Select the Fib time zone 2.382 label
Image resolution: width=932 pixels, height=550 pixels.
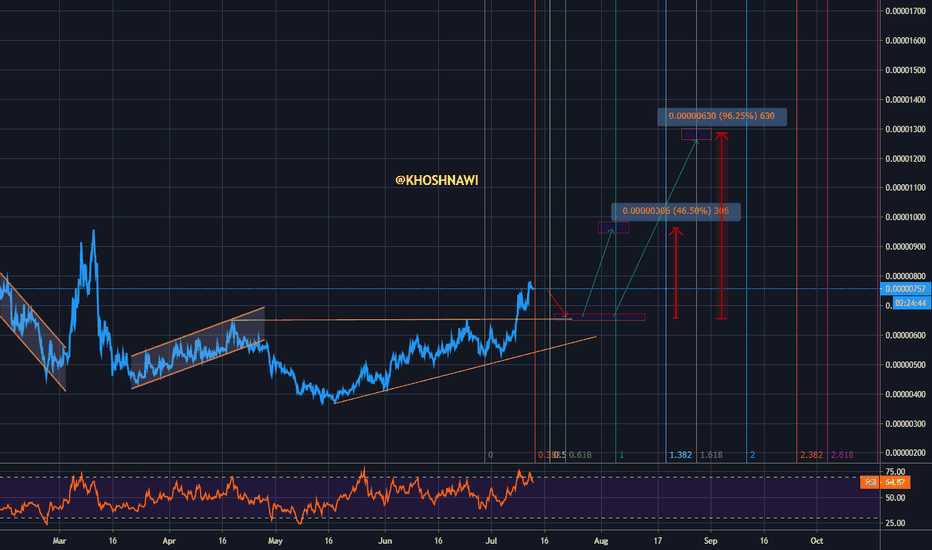(x=811, y=455)
